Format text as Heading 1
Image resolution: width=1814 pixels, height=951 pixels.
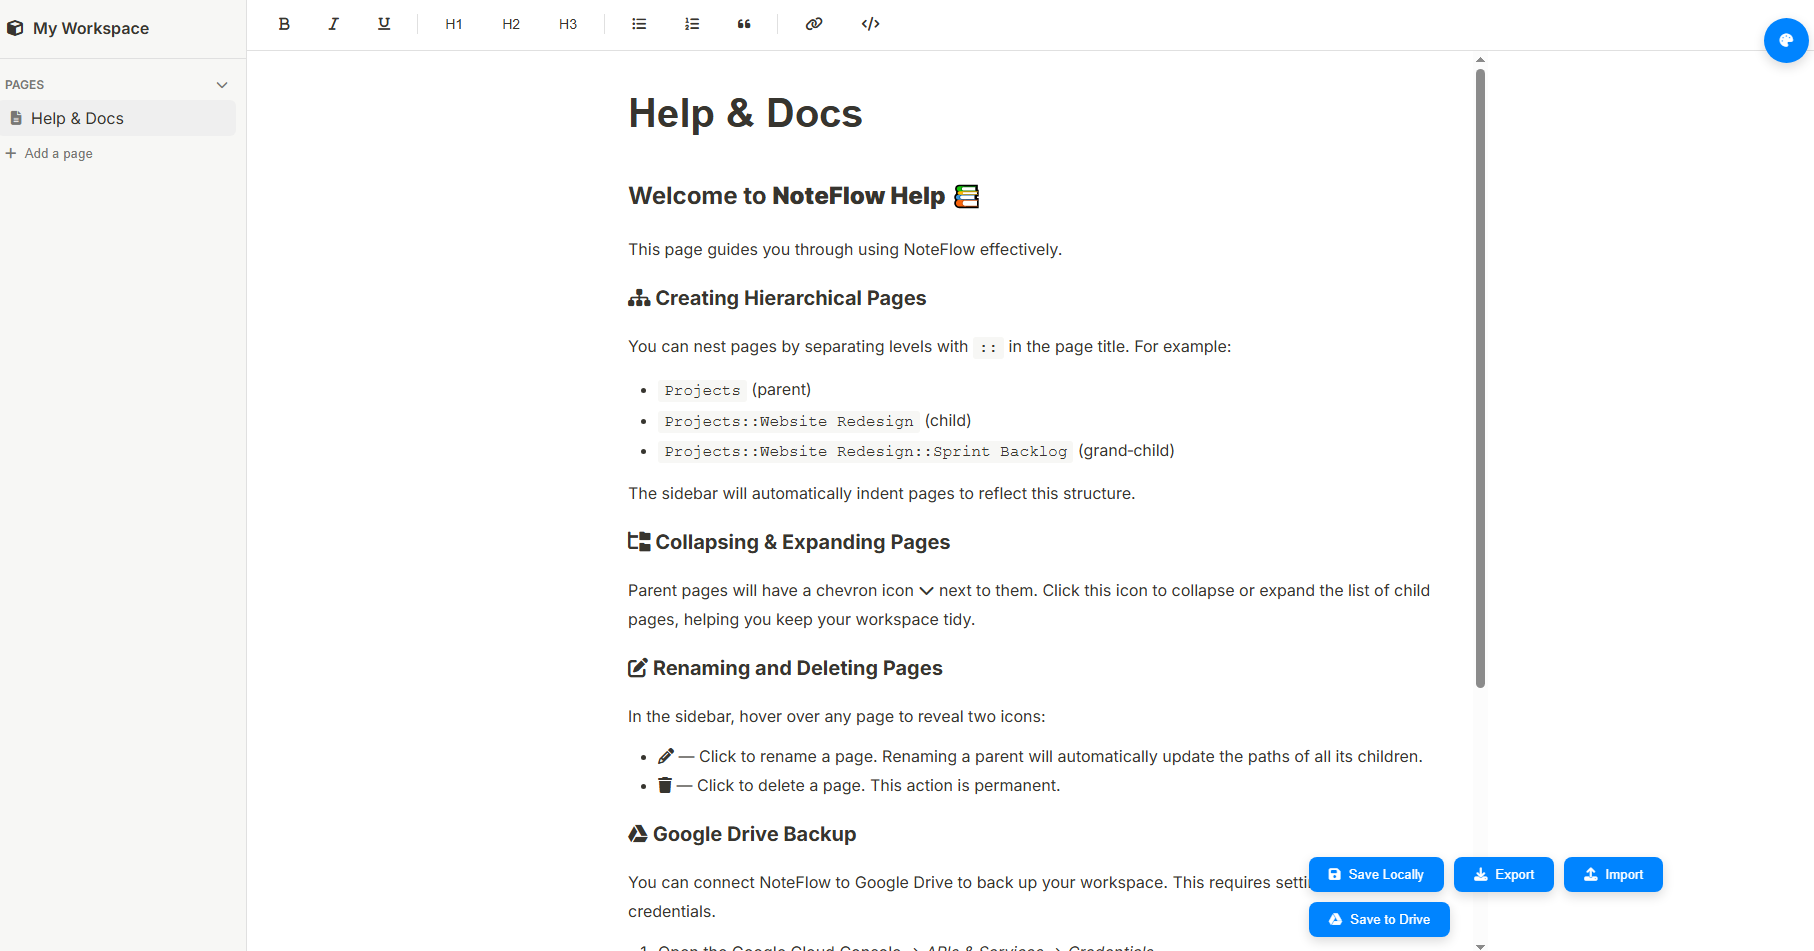click(453, 23)
